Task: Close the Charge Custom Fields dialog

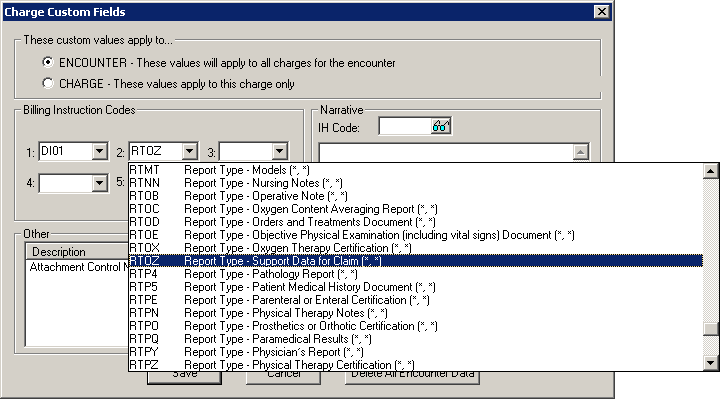Action: point(602,11)
